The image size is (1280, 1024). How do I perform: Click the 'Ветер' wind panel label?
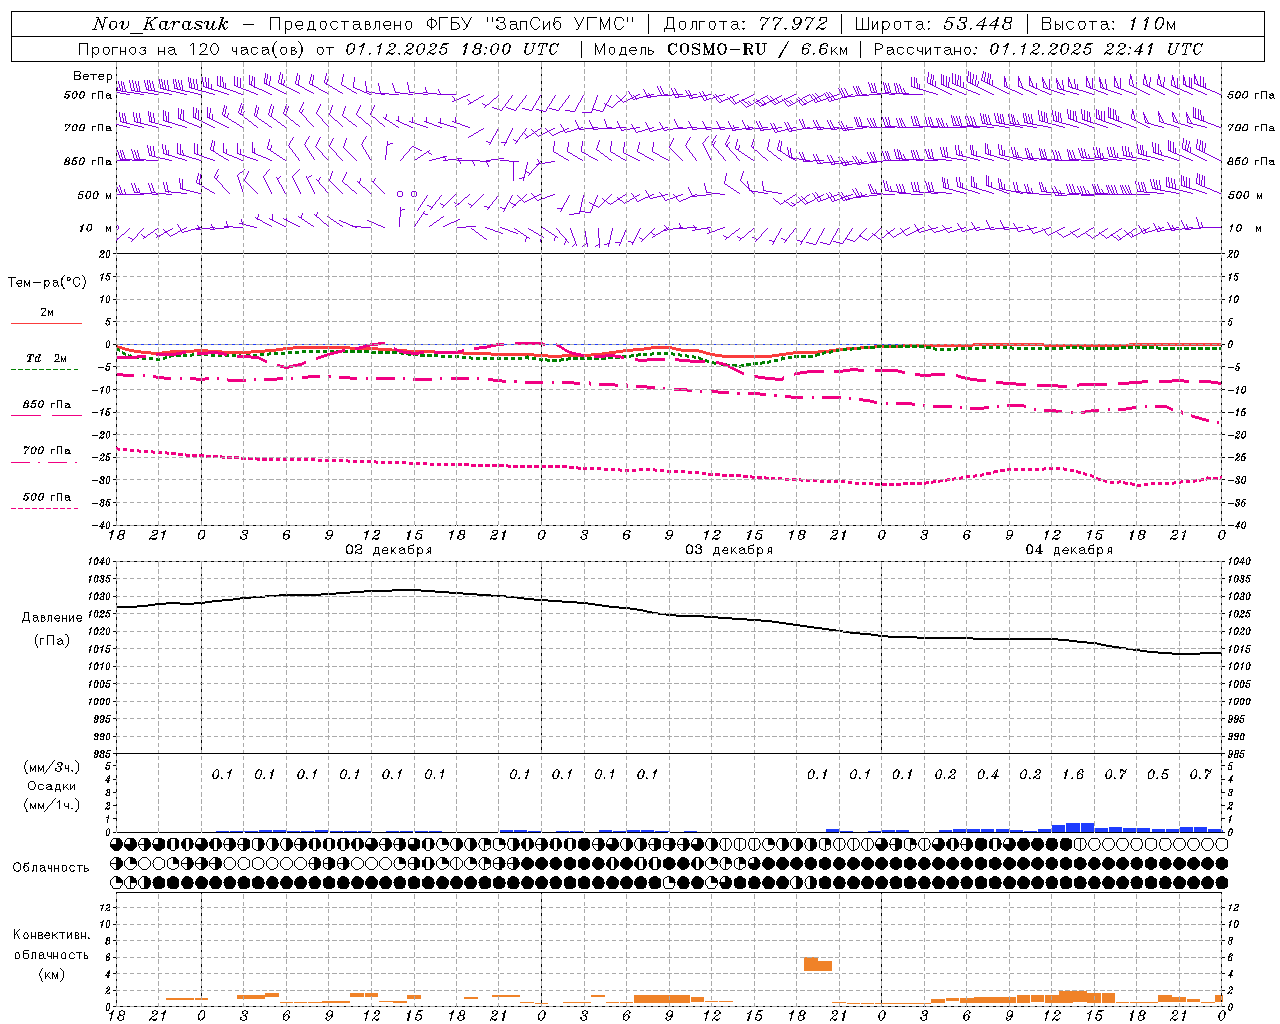(x=92, y=76)
